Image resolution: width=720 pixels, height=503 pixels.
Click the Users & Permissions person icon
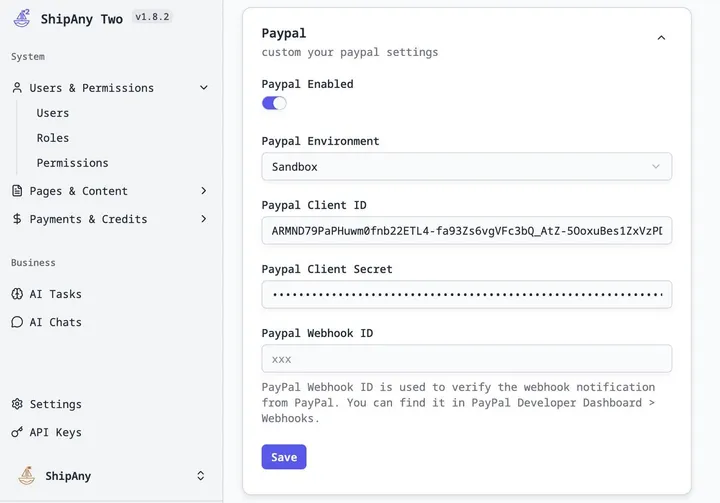17,88
